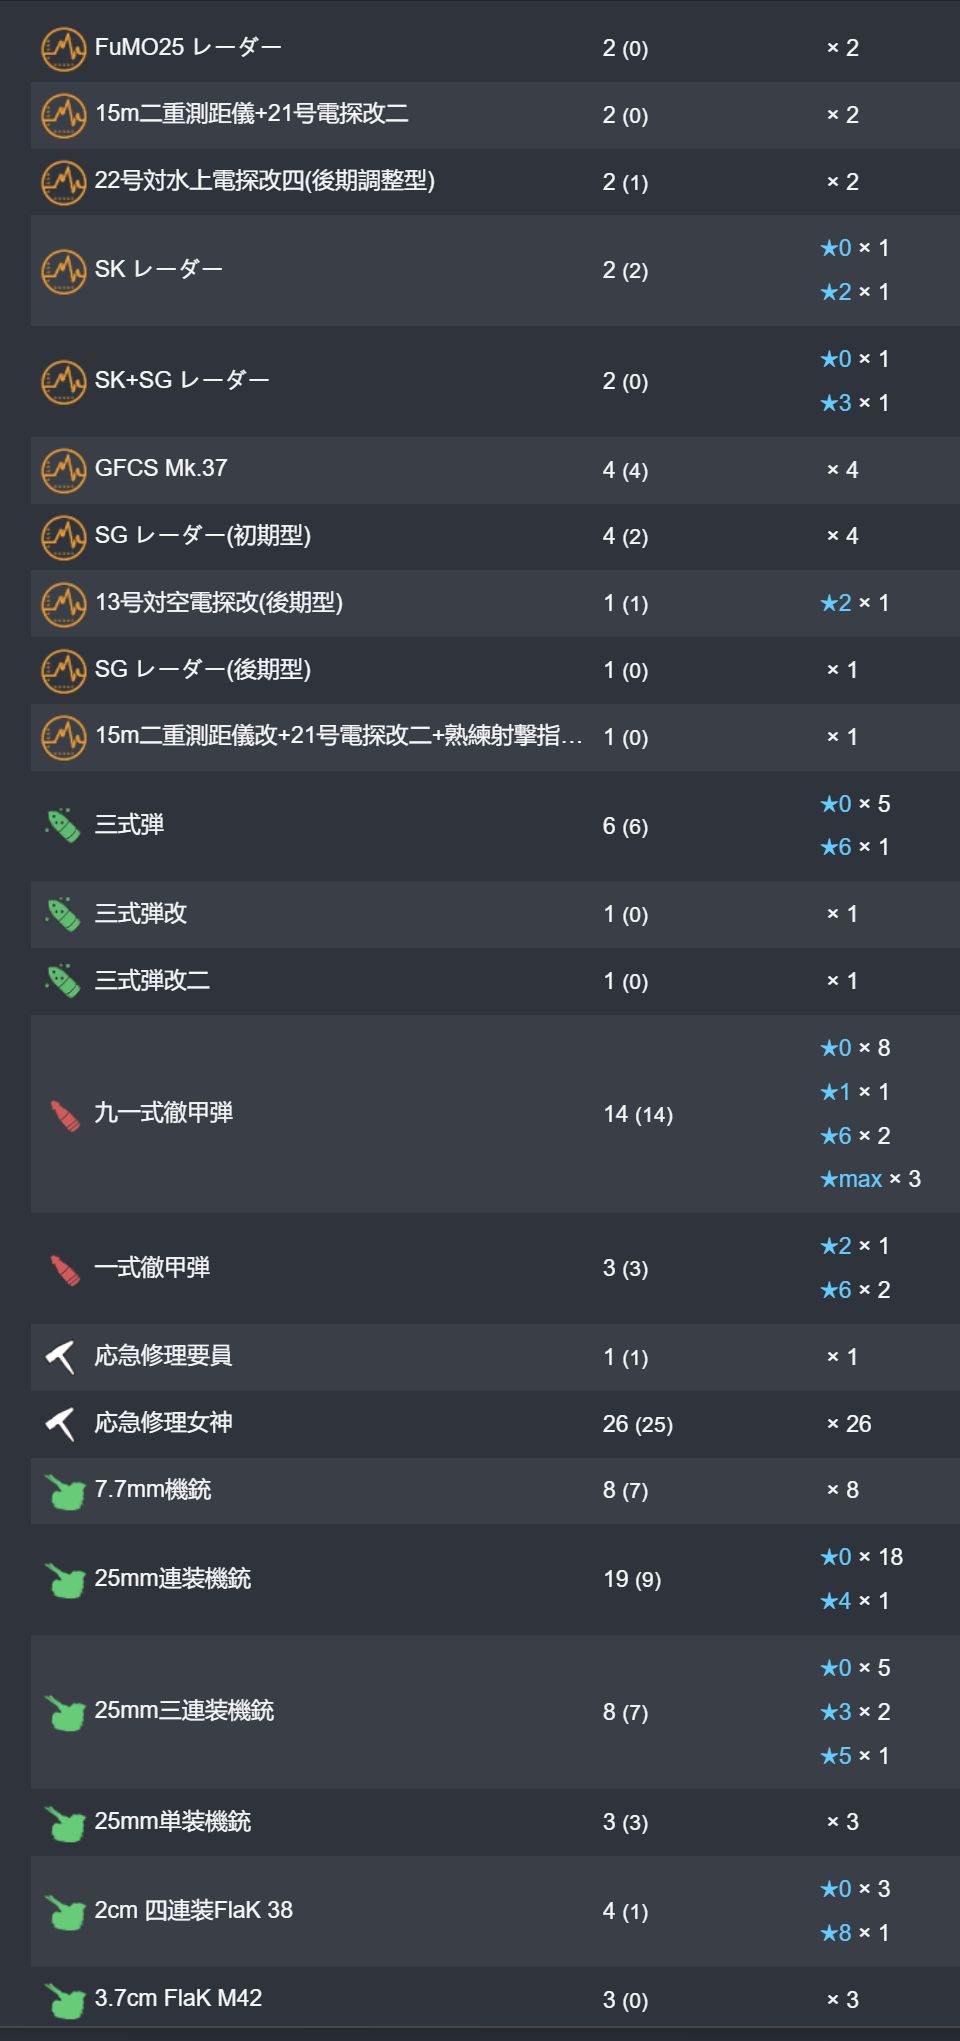Click the radar icon beside FuMO25 レーダー

pos(63,48)
